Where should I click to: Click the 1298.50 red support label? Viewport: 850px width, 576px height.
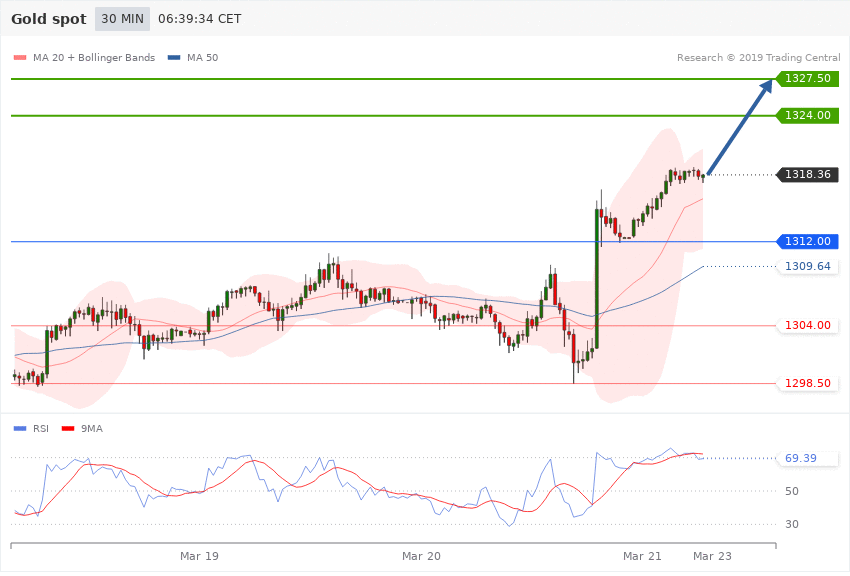click(807, 383)
